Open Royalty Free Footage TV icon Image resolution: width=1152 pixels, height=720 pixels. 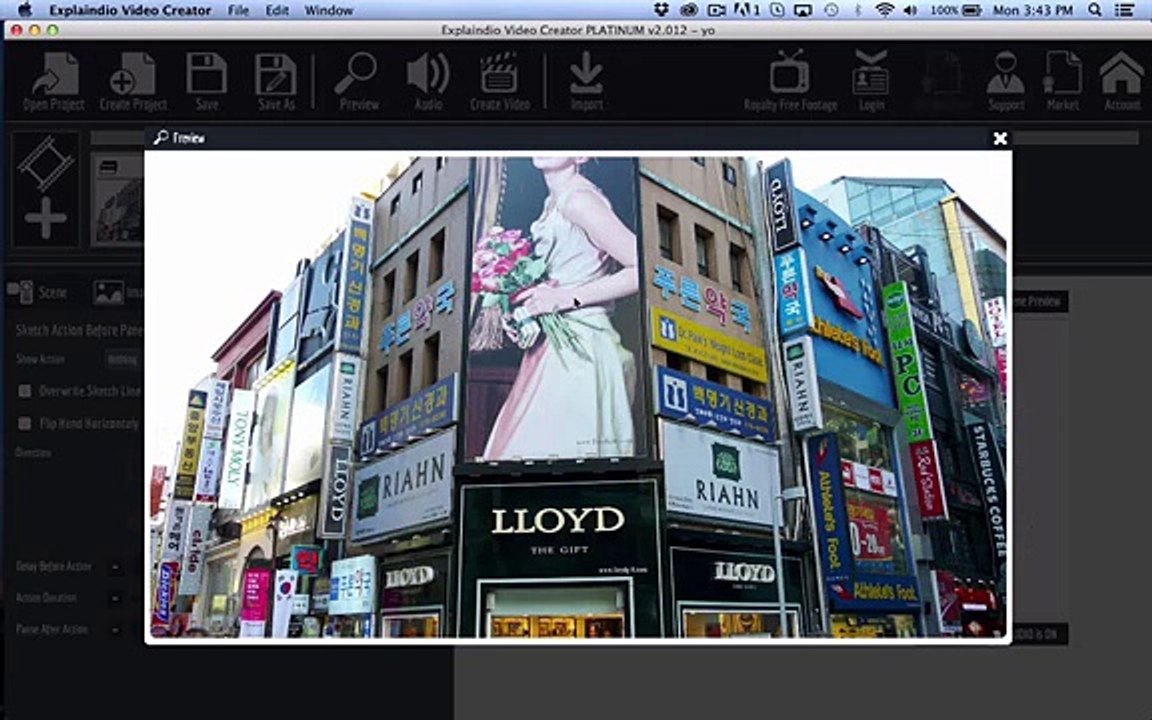[790, 81]
